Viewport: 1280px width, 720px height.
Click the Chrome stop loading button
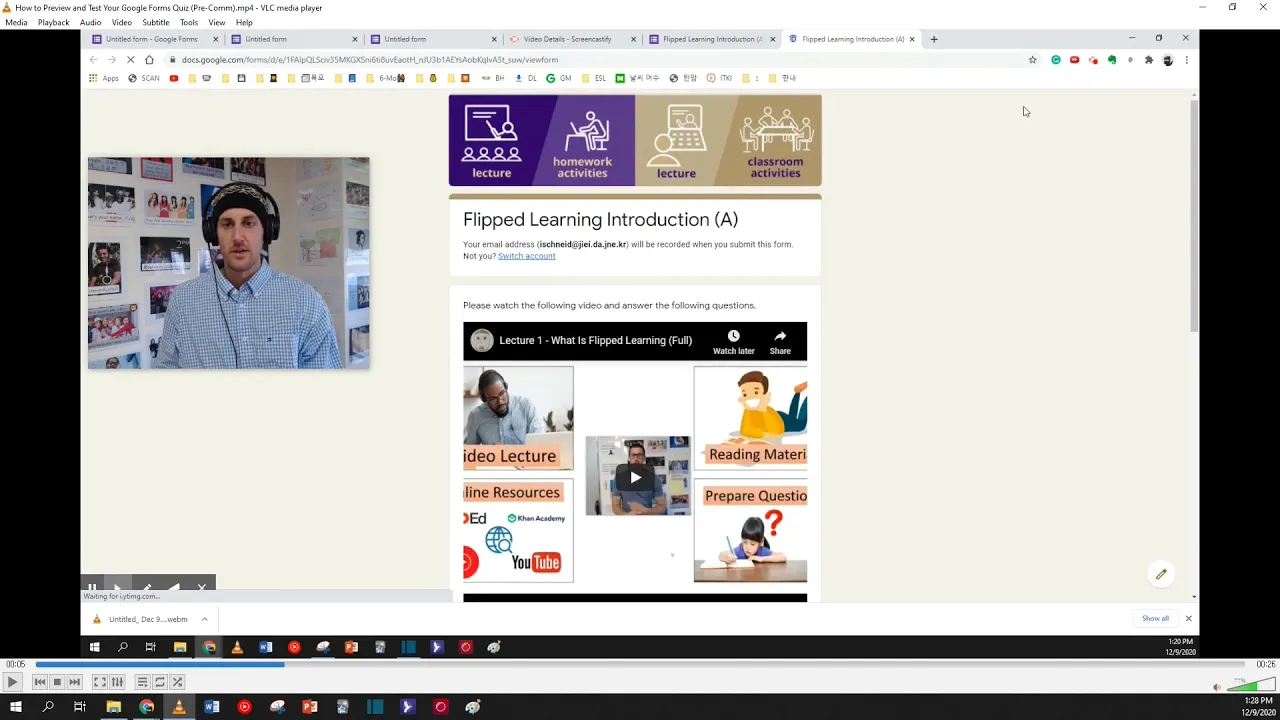(x=130, y=60)
